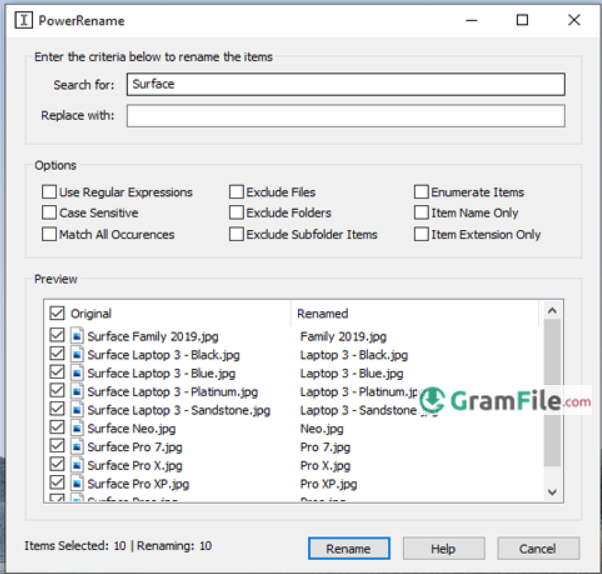Uncheck Surface Neo.jpg row
The height and width of the screenshot is (574, 602).
pyautogui.click(x=57, y=427)
